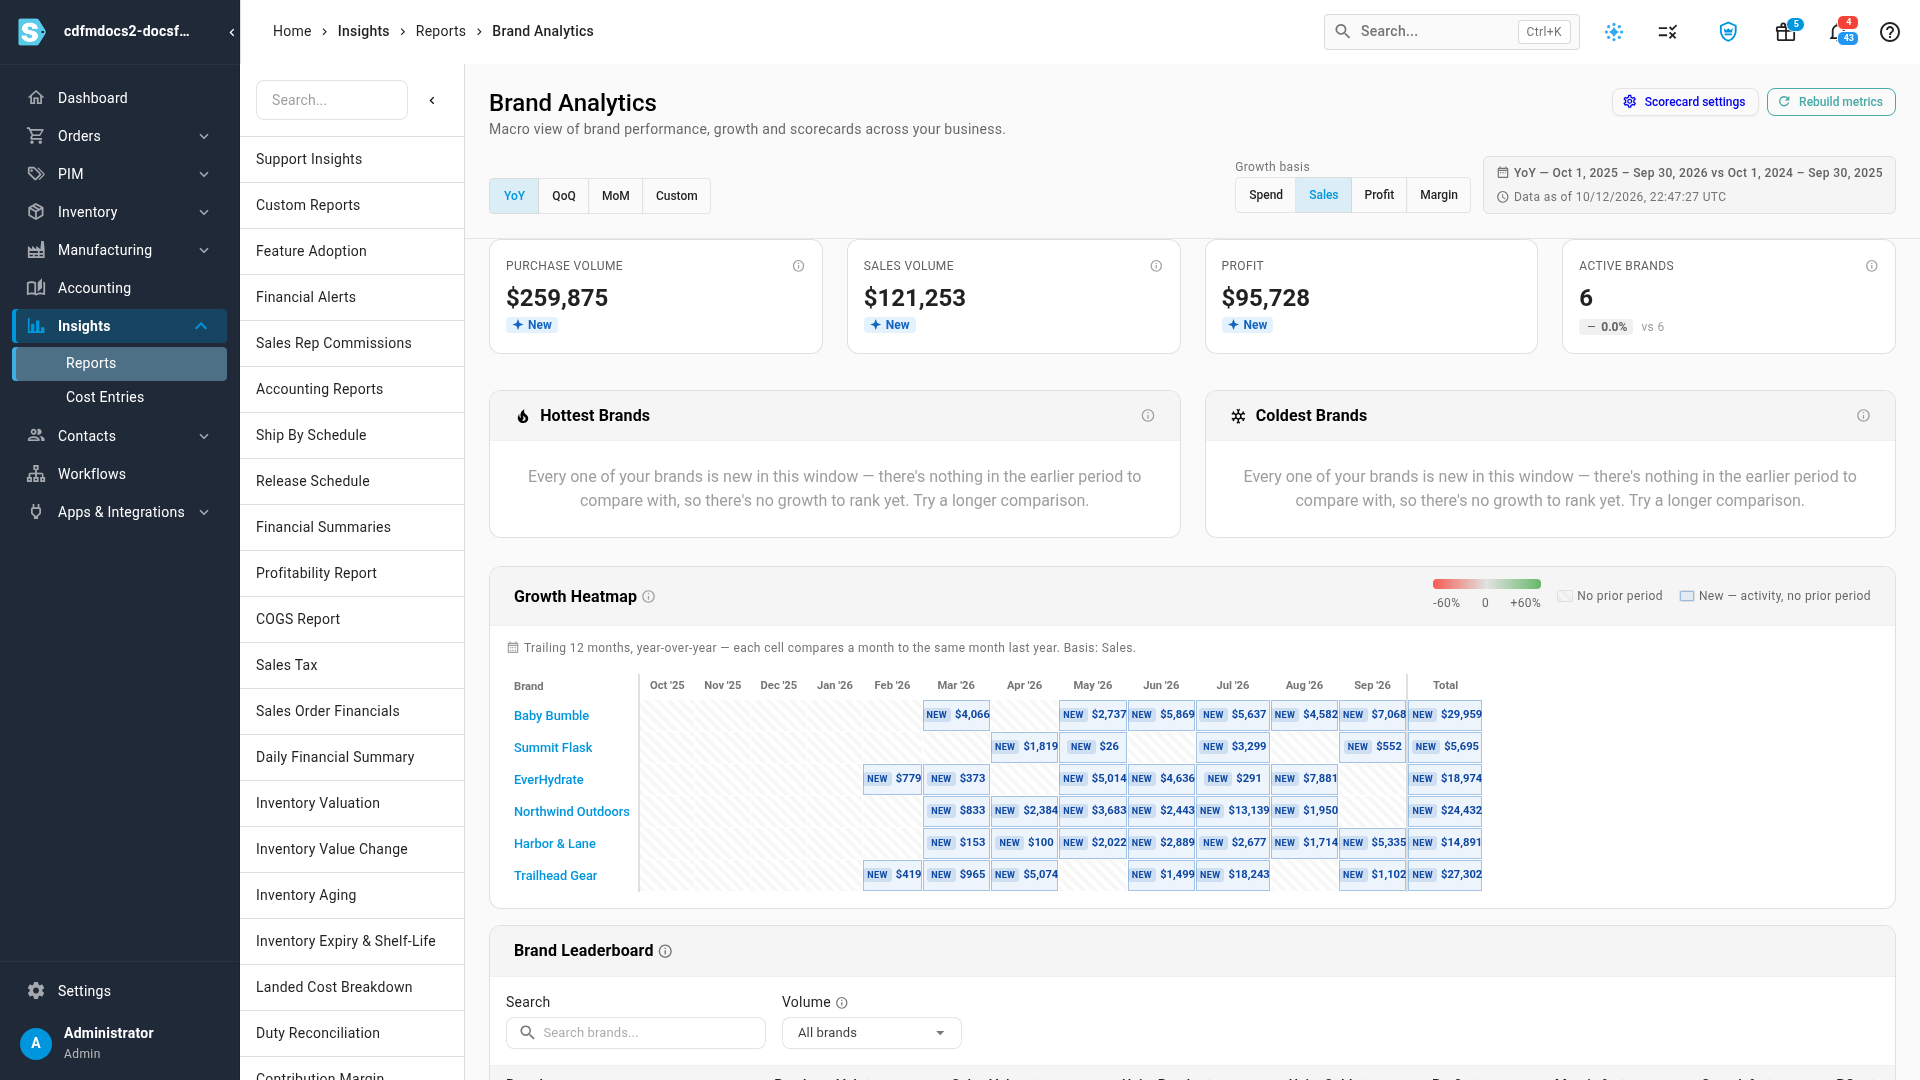Viewport: 1920px width, 1080px height.
Task: Open the AI assistant sparkle icon
Action: (x=1614, y=32)
